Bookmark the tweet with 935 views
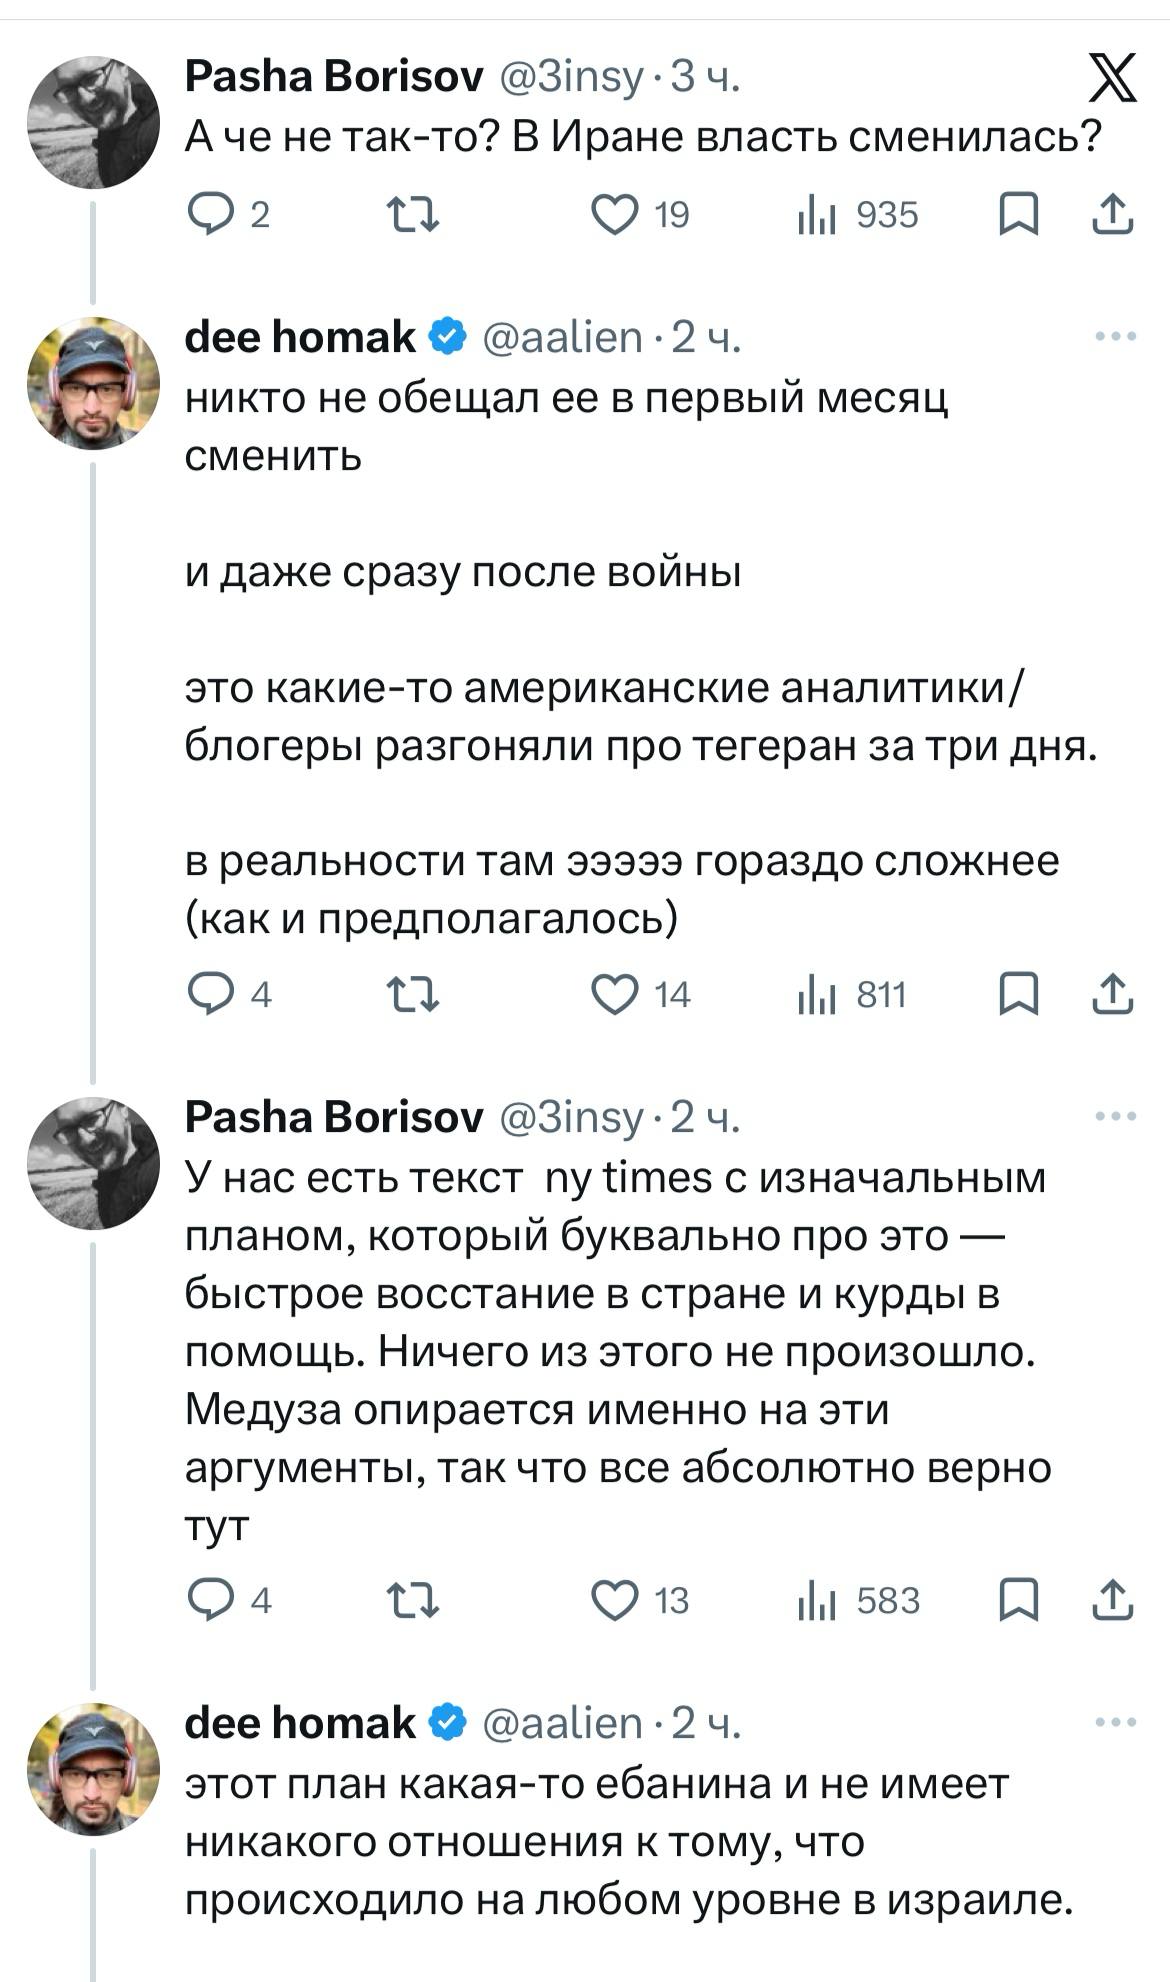1170x1982 pixels. tap(1019, 215)
